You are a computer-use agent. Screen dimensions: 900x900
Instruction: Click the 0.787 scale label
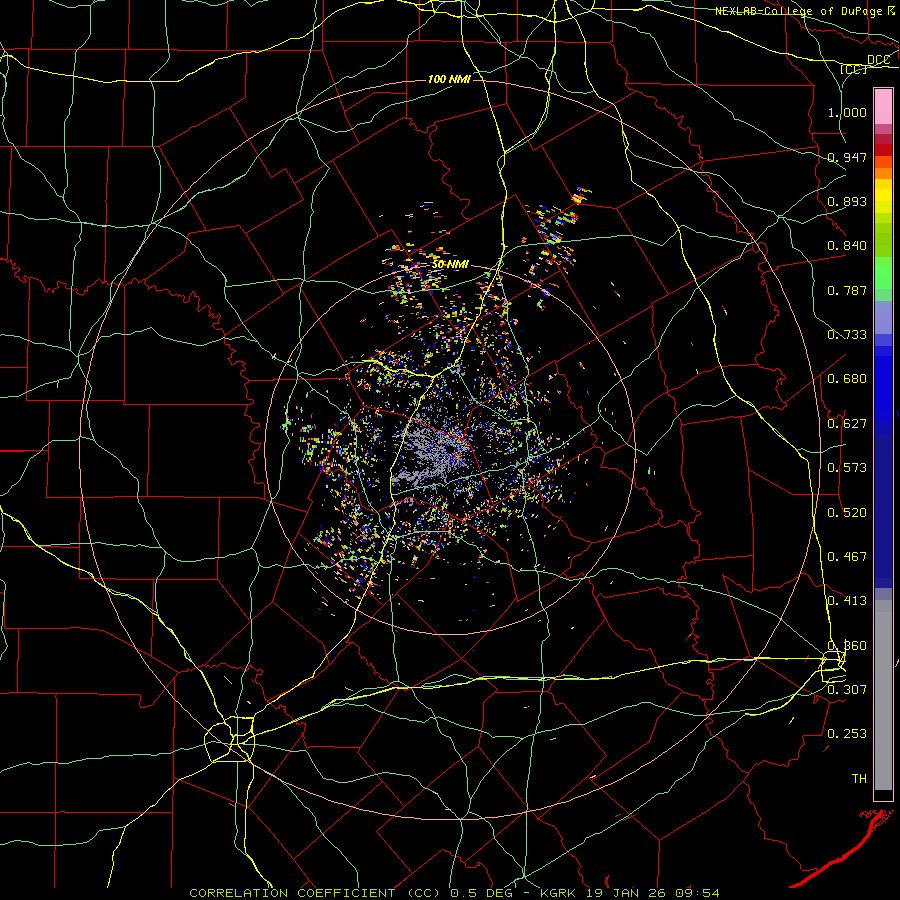click(847, 290)
